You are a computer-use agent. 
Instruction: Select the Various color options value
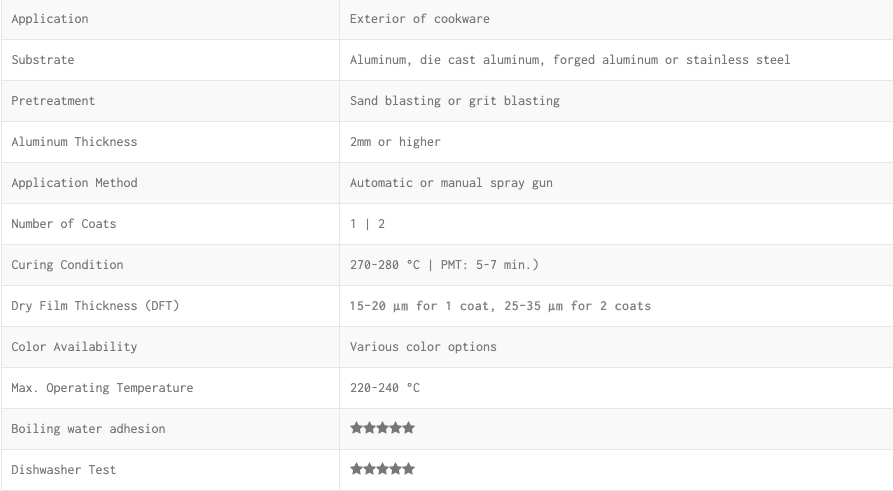423,347
